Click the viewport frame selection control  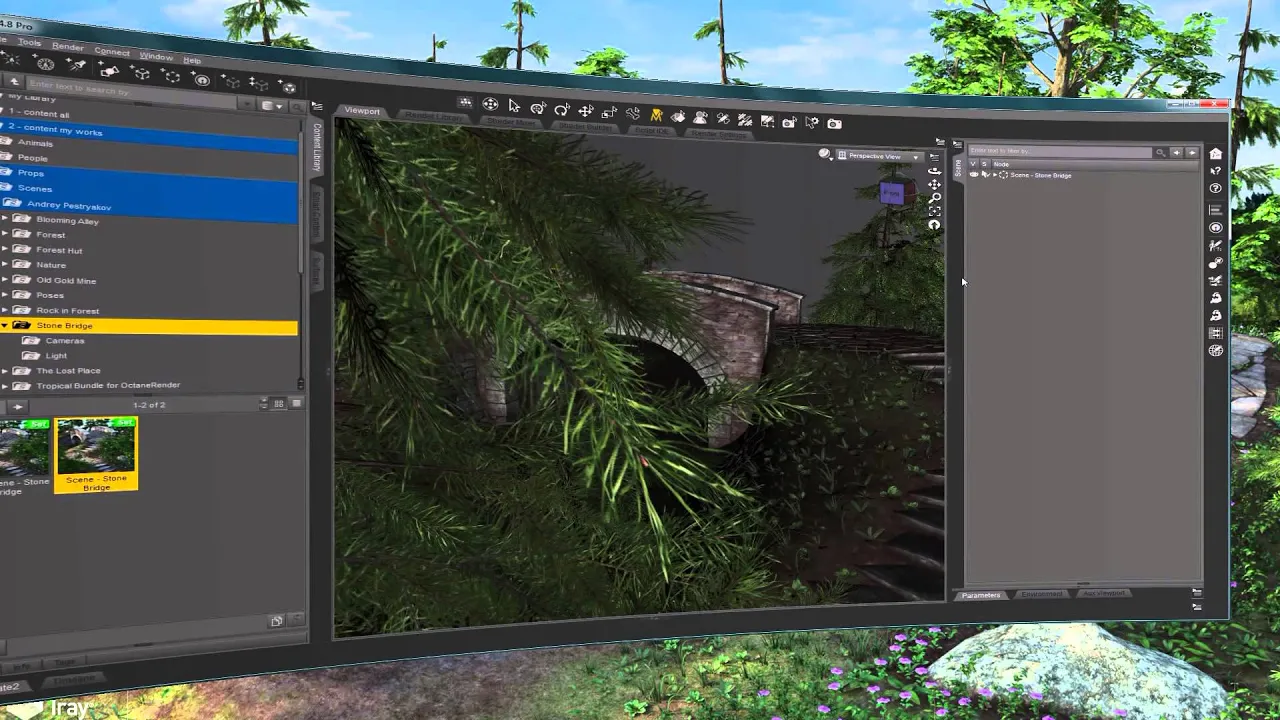coord(934,211)
